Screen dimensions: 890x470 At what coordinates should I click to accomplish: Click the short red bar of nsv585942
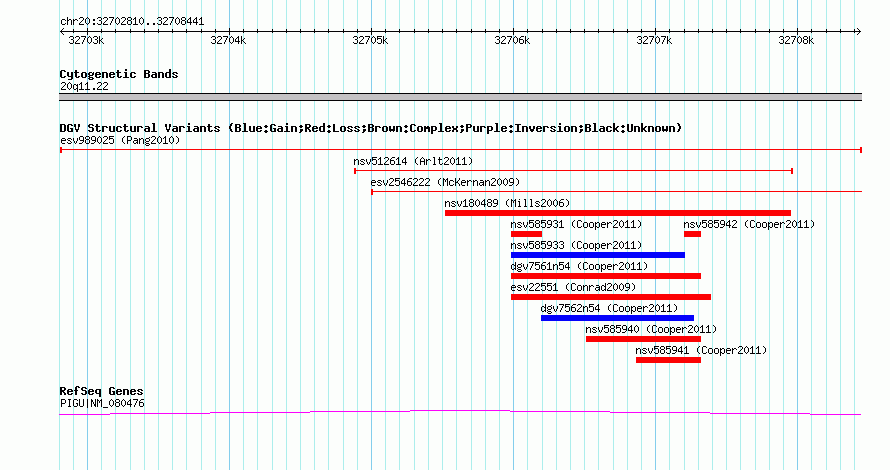click(x=692, y=234)
